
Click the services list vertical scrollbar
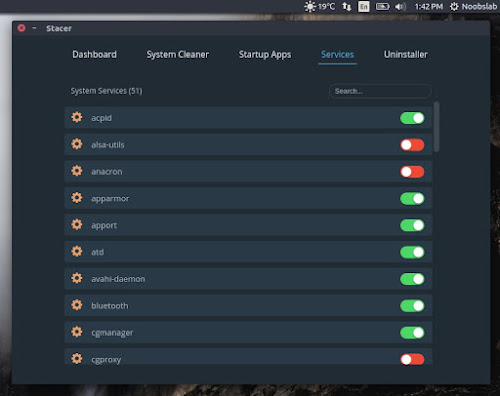click(x=436, y=127)
